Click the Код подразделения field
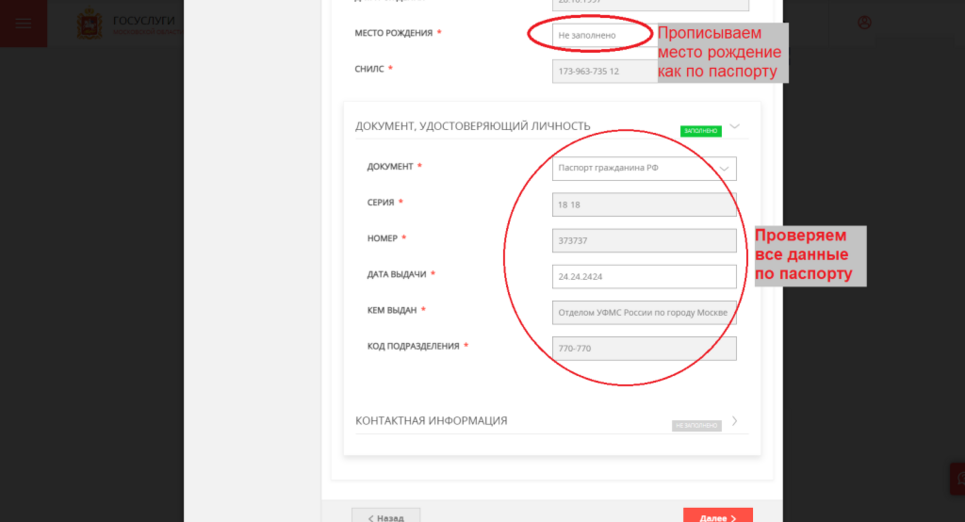This screenshot has height=522, width=965. coord(644,347)
